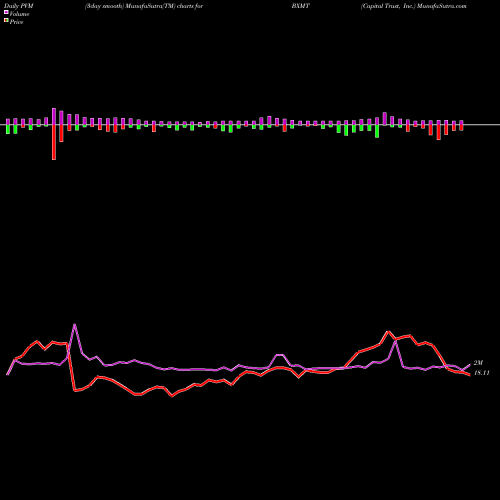Viewport: 500px width, 500px height.
Task: Click the purple volume line's tallest peak
Action: pos(75,324)
